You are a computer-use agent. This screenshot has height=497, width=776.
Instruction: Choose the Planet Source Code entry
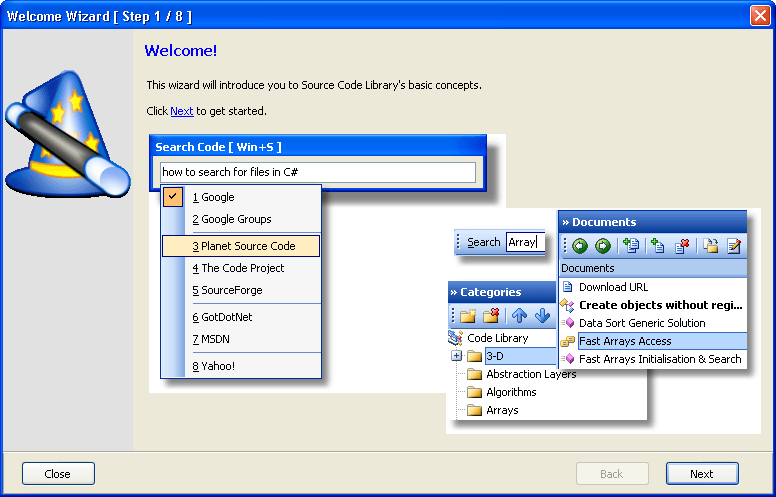coord(241,246)
